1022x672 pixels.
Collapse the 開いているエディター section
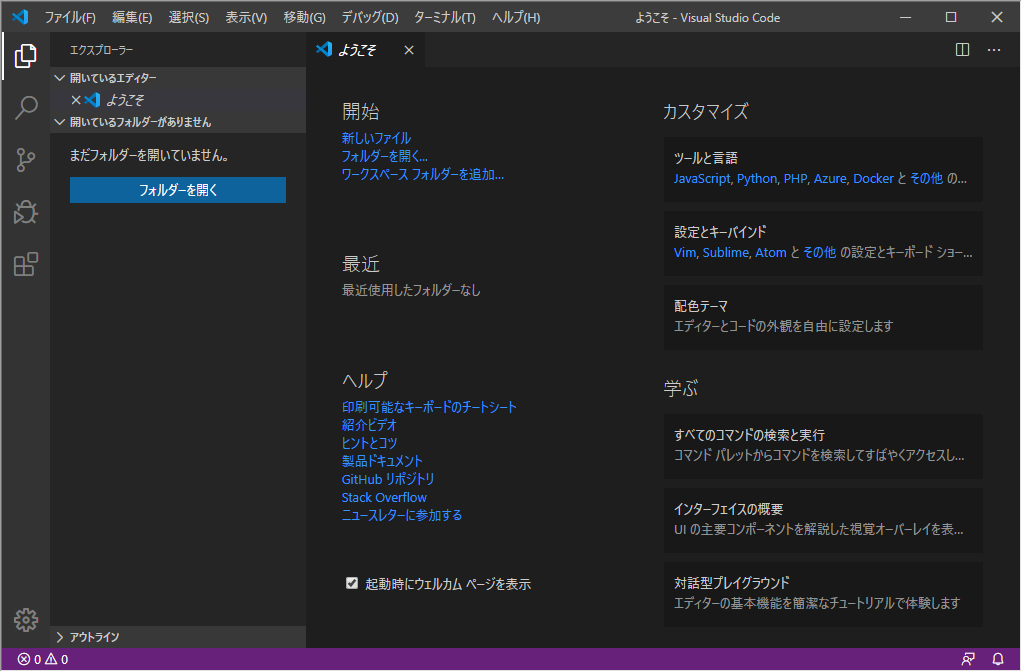click(178, 78)
